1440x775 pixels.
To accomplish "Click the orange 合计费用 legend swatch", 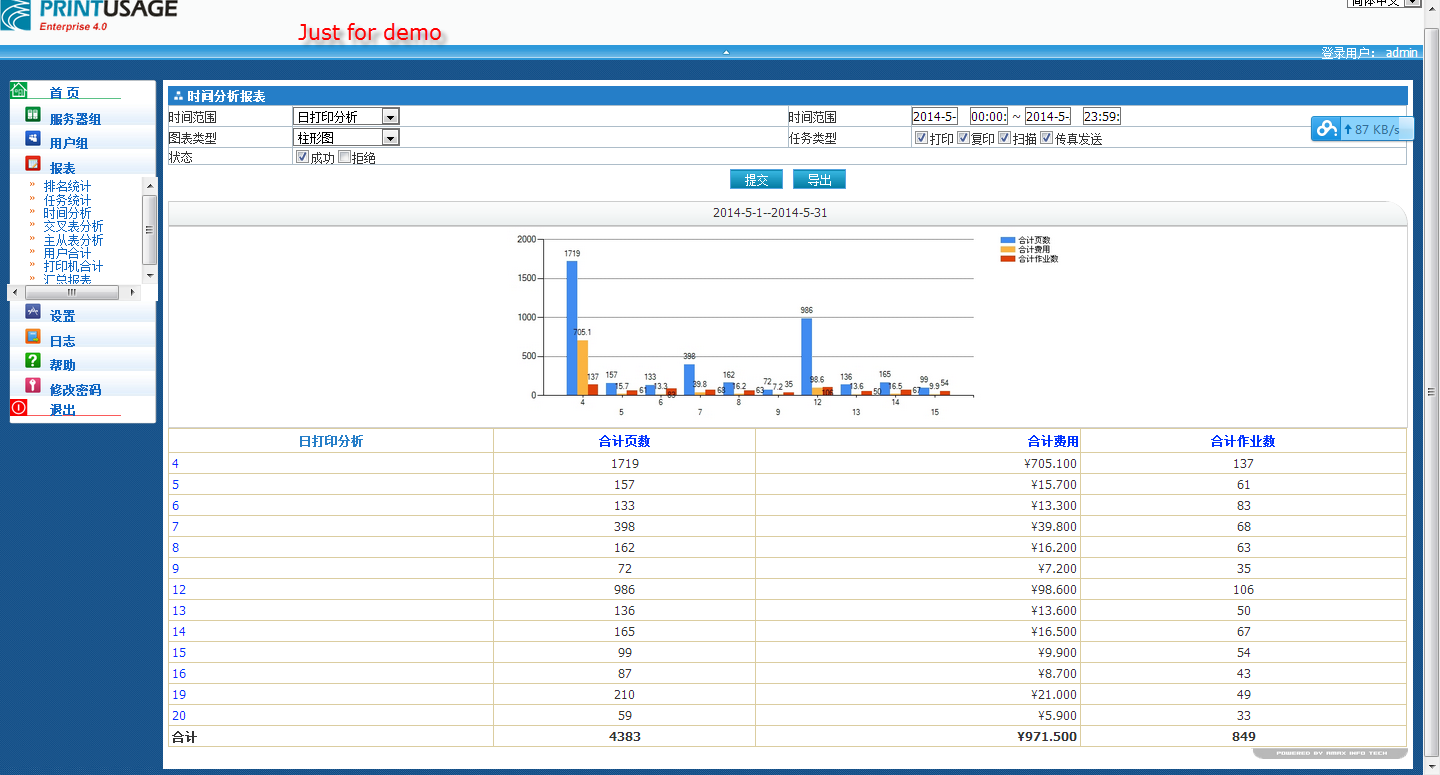I will click(x=1008, y=249).
